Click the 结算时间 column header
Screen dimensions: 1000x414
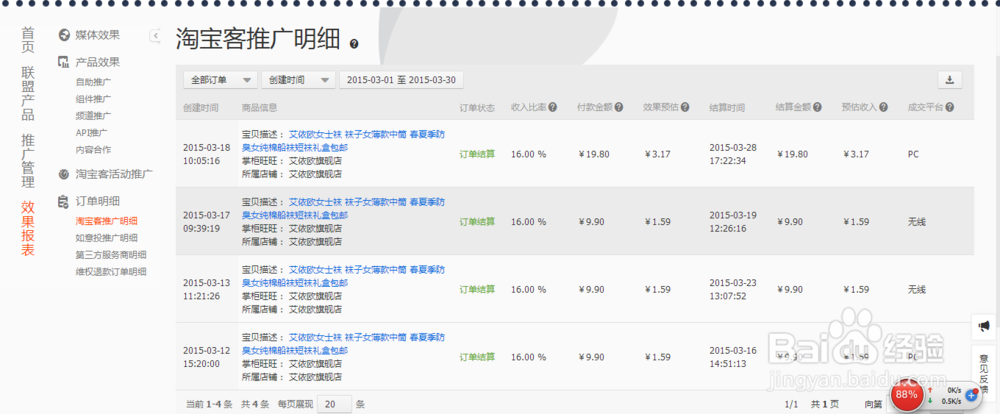coord(727,108)
